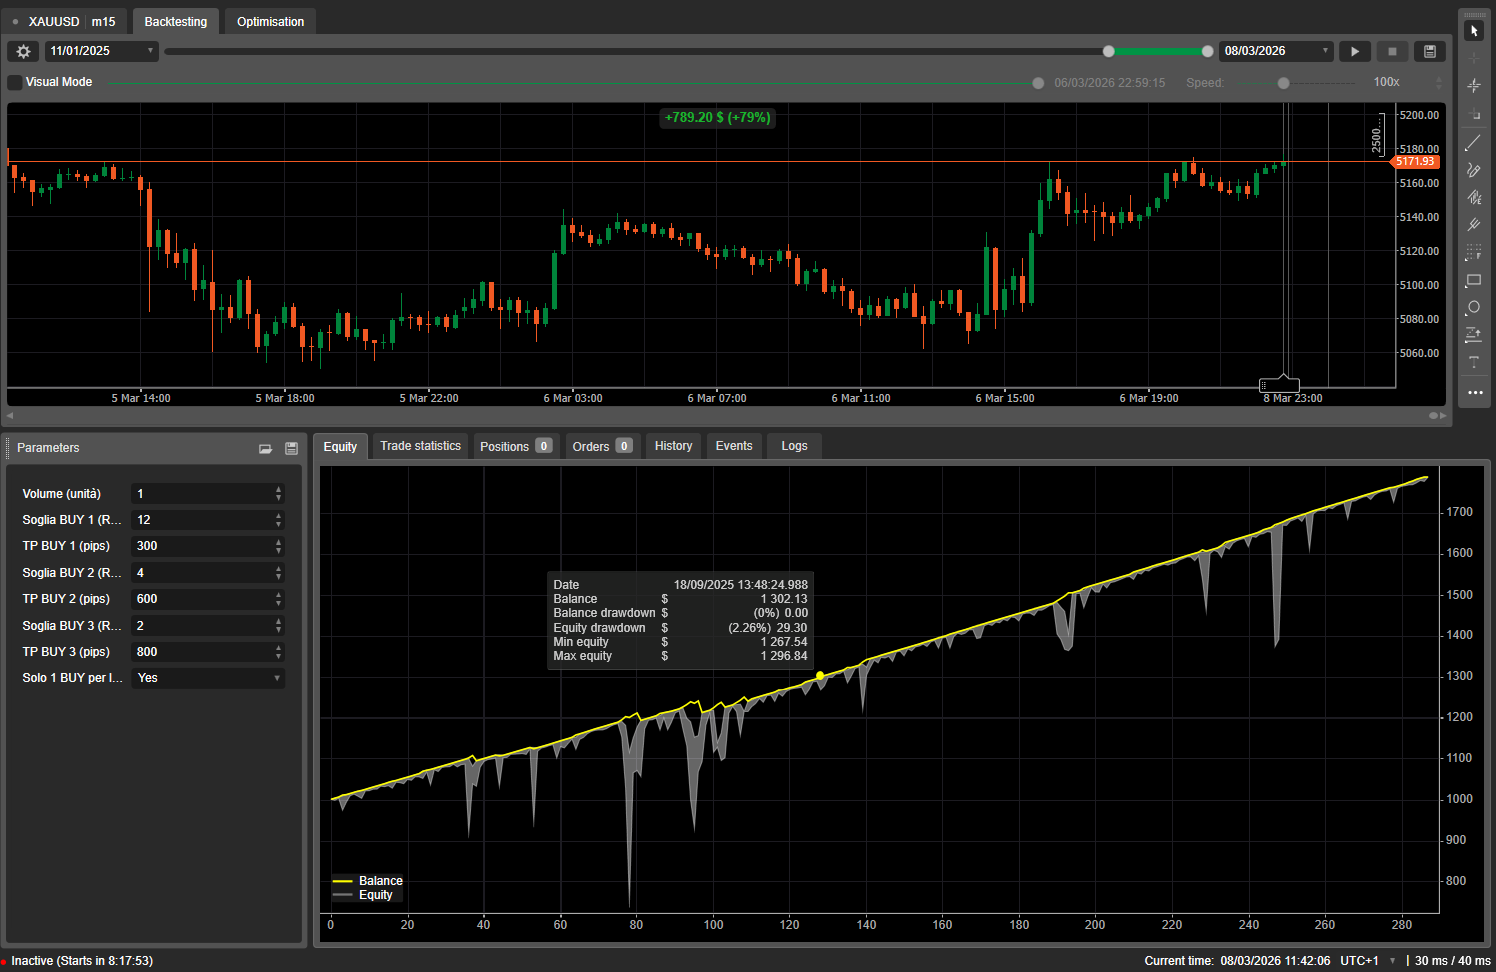Pick the freehand drawing pen tool
The width and height of the screenshot is (1496, 972).
click(x=1474, y=170)
